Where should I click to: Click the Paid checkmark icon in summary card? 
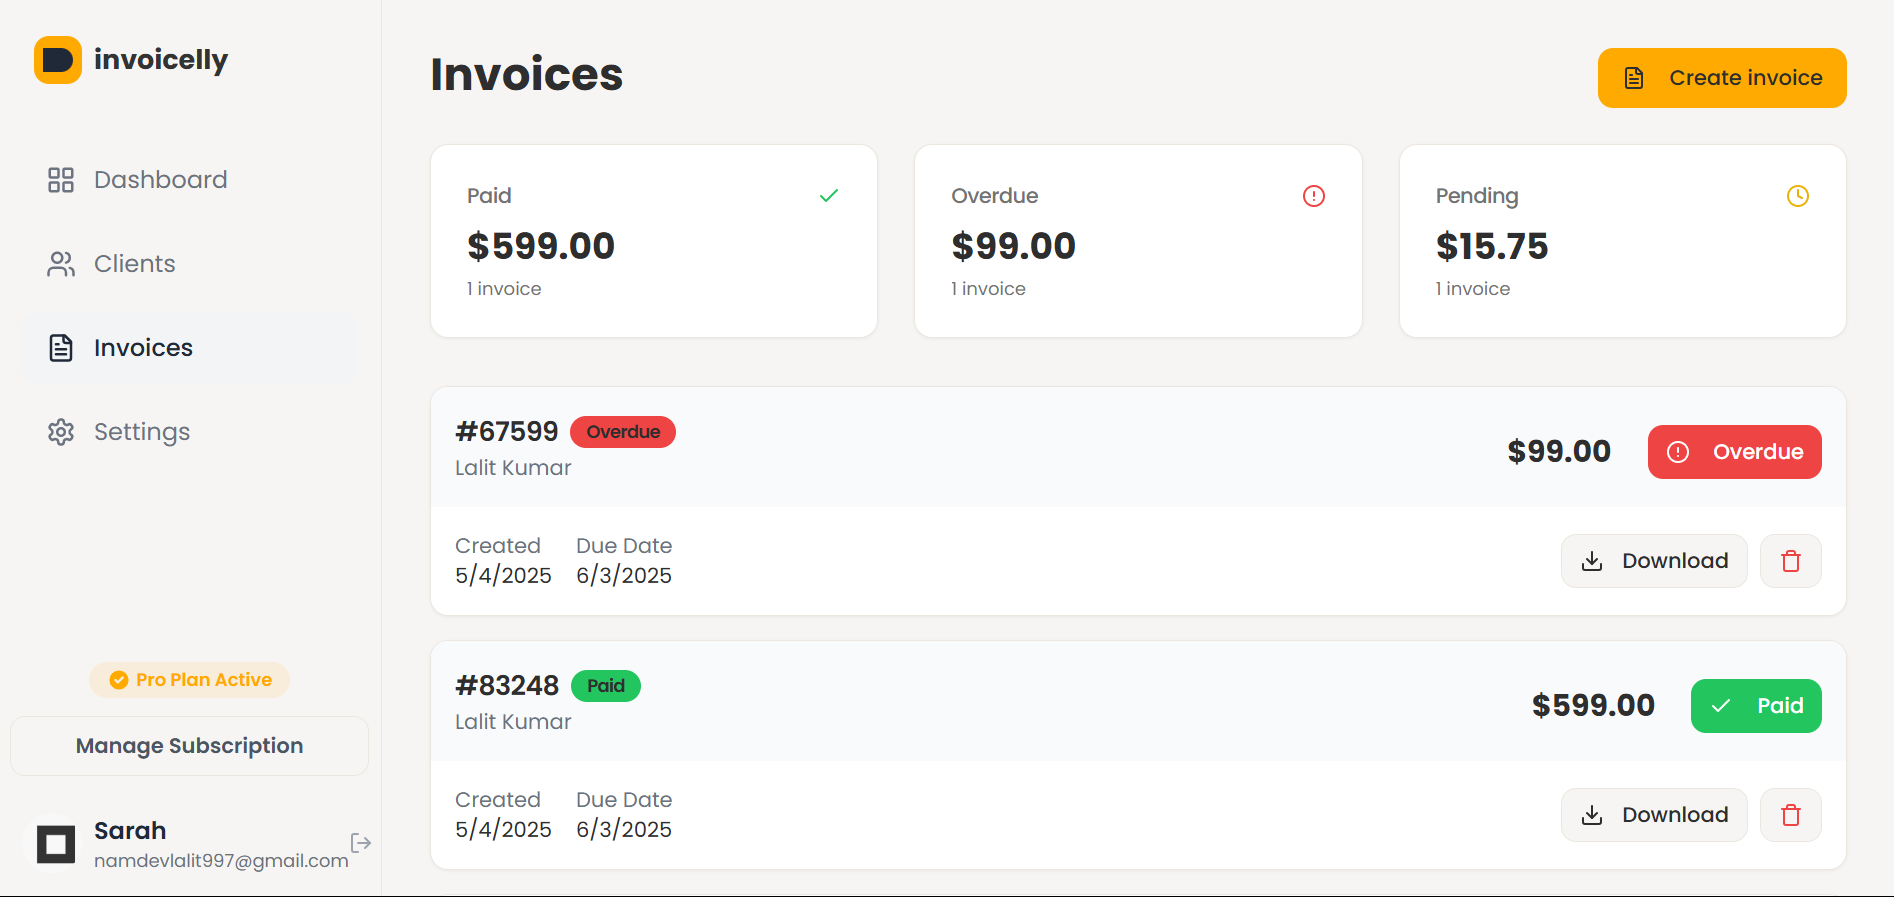tap(828, 196)
